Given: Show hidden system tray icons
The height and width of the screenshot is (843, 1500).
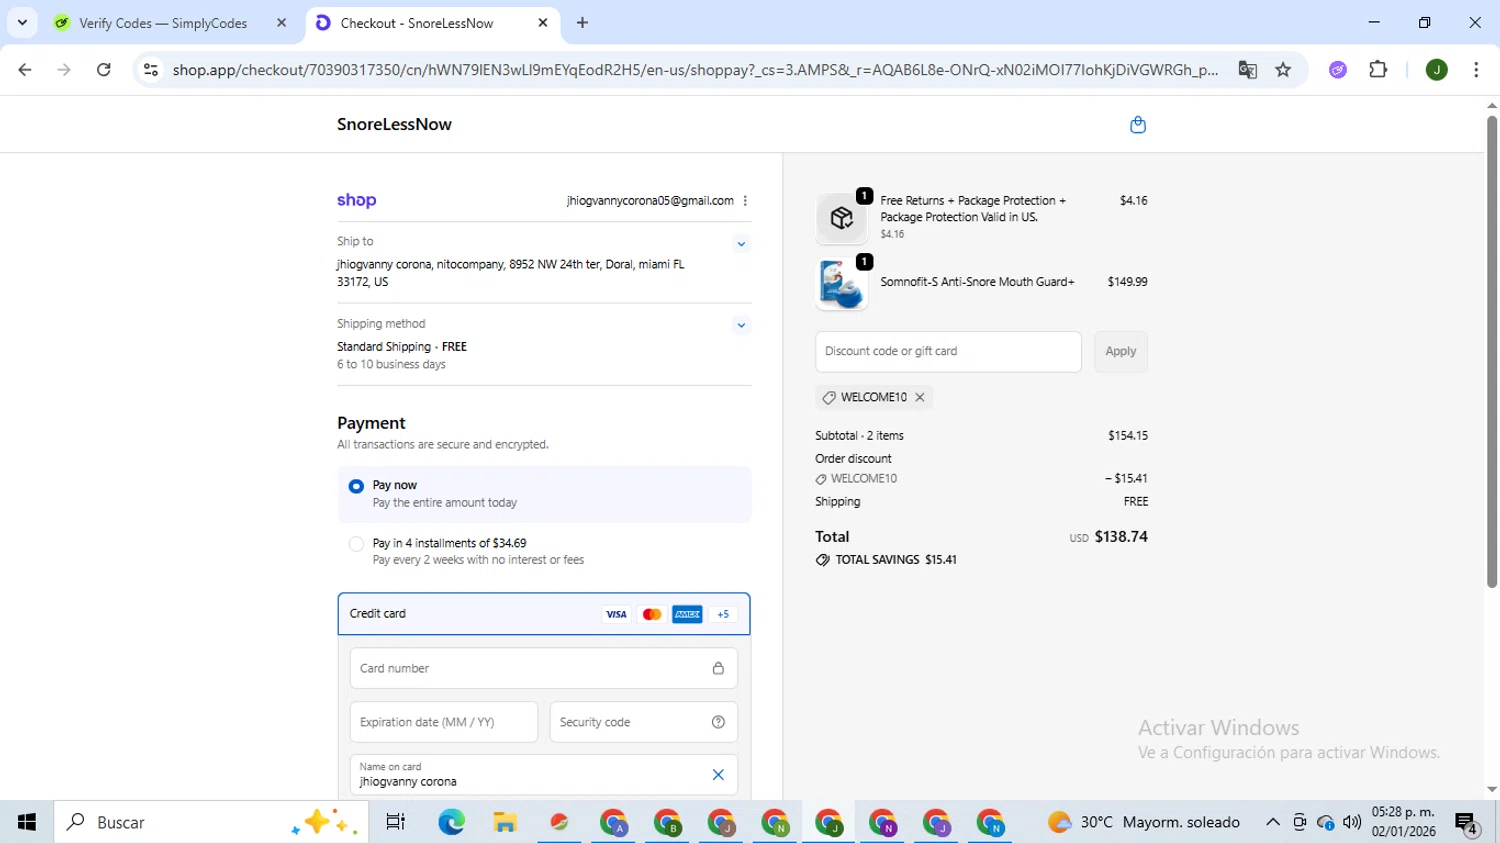Looking at the screenshot, I should [1272, 822].
